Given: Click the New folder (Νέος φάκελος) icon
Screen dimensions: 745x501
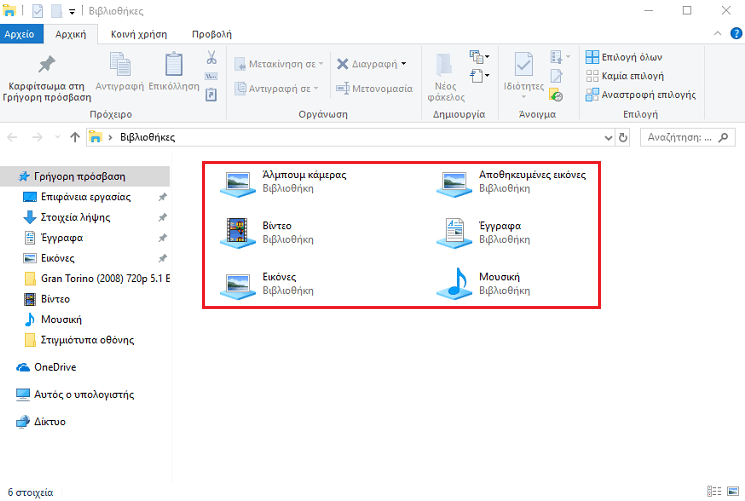Looking at the screenshot, I should (x=444, y=65).
